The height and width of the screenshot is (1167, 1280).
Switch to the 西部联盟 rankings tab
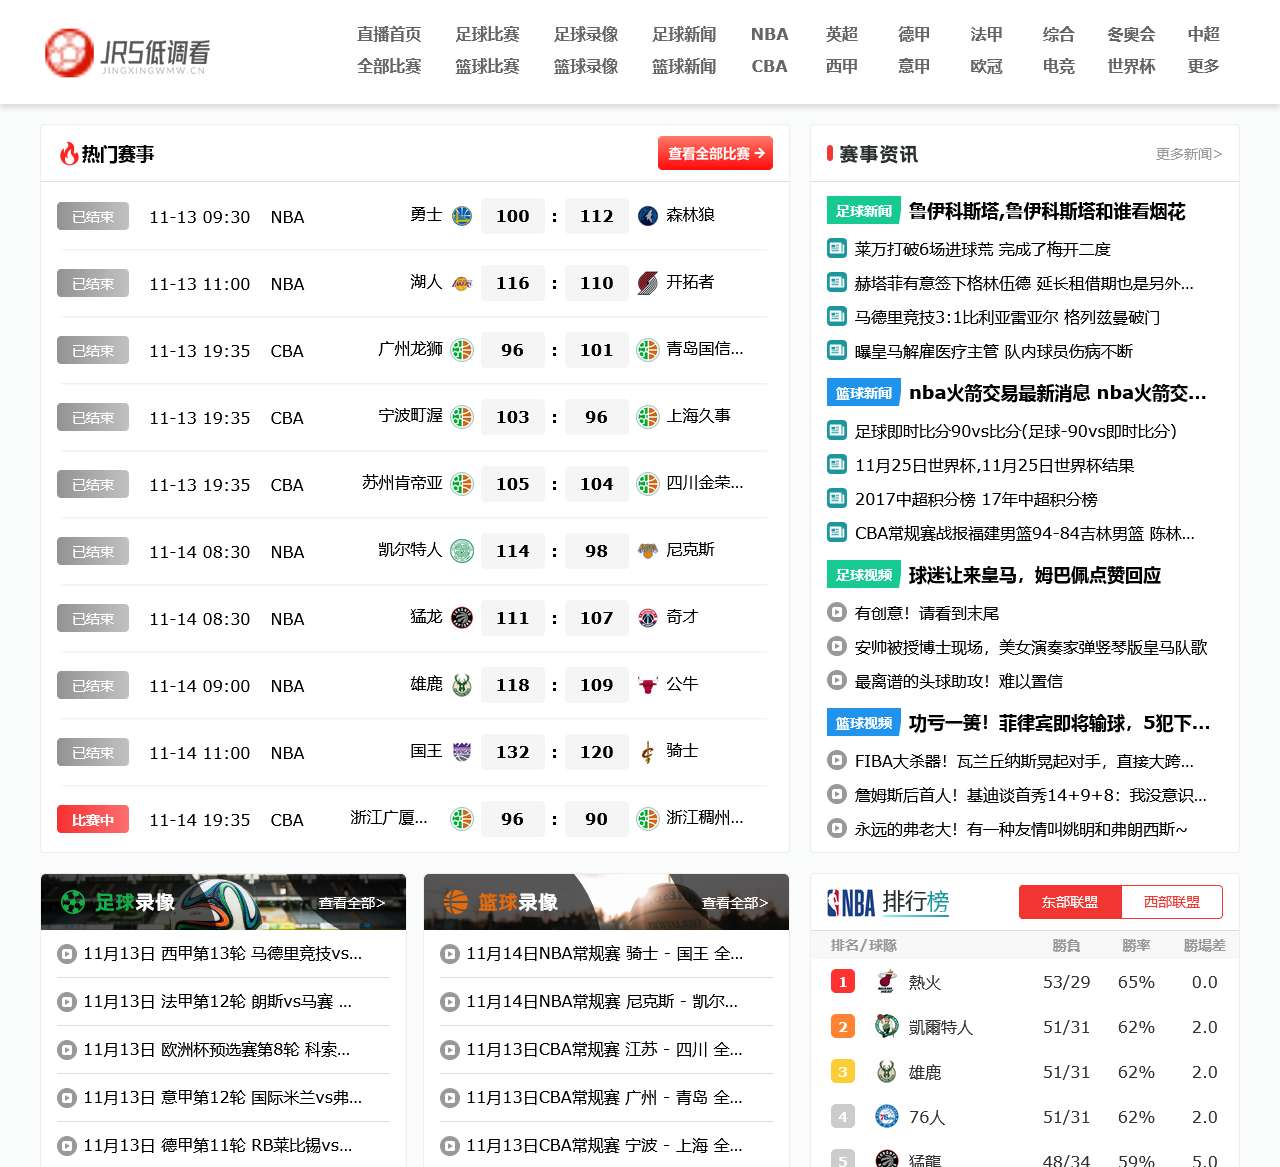point(1172,902)
